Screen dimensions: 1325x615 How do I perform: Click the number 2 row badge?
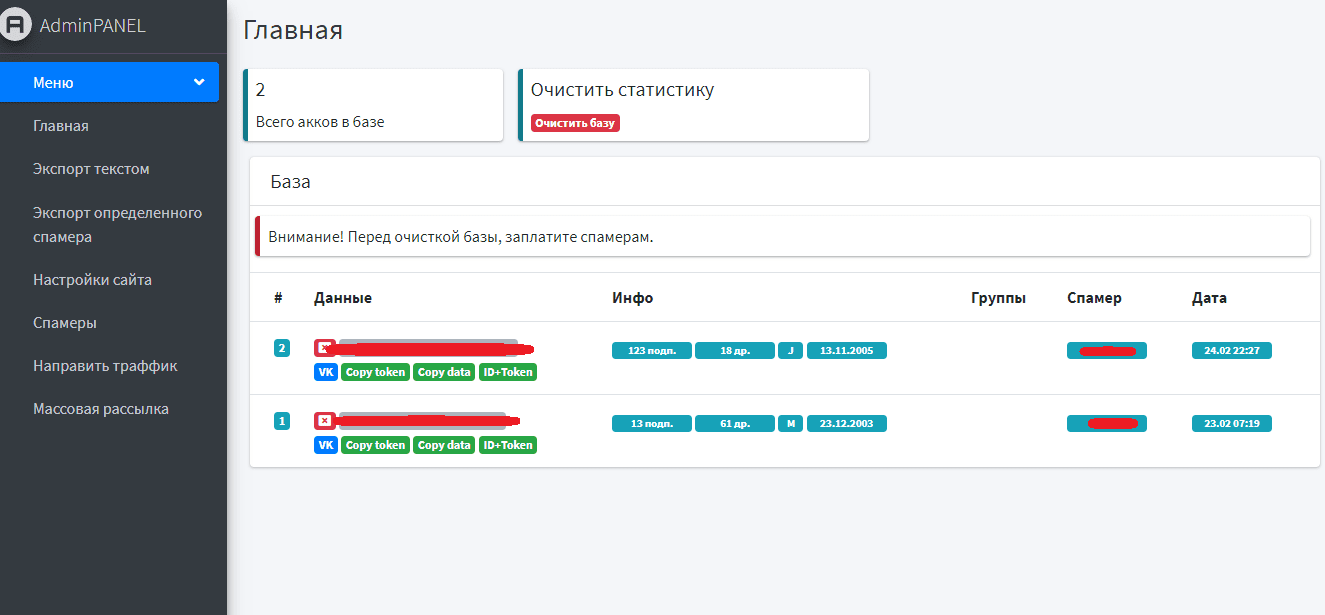pos(282,348)
